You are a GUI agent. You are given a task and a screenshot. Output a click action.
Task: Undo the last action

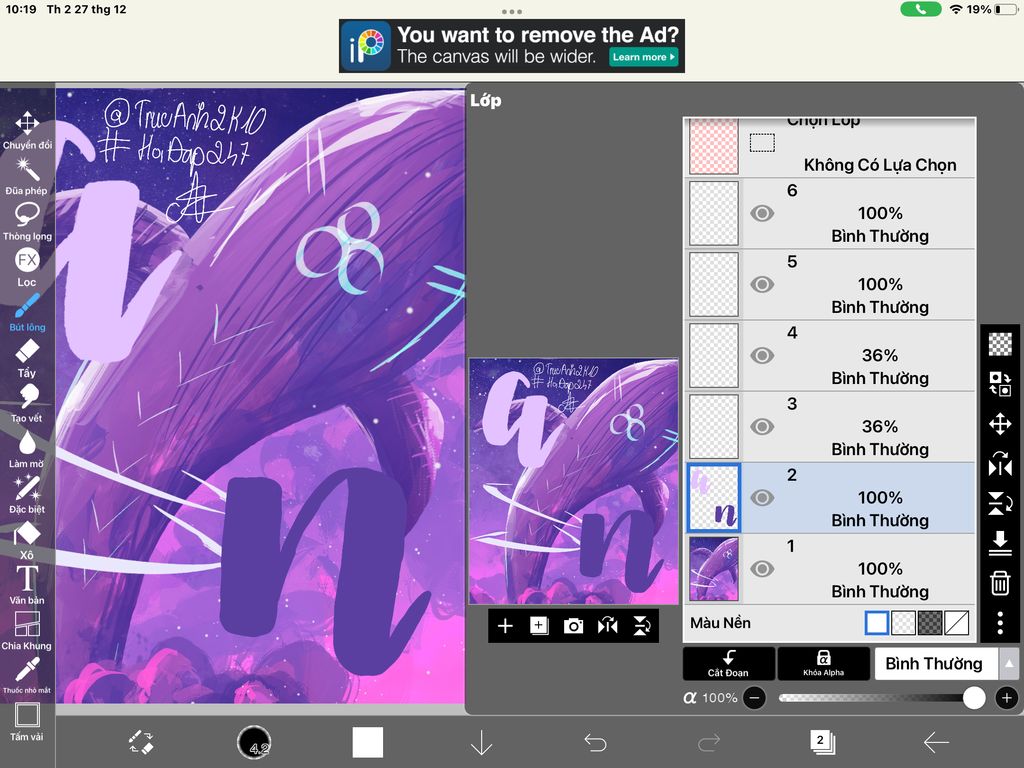(595, 743)
